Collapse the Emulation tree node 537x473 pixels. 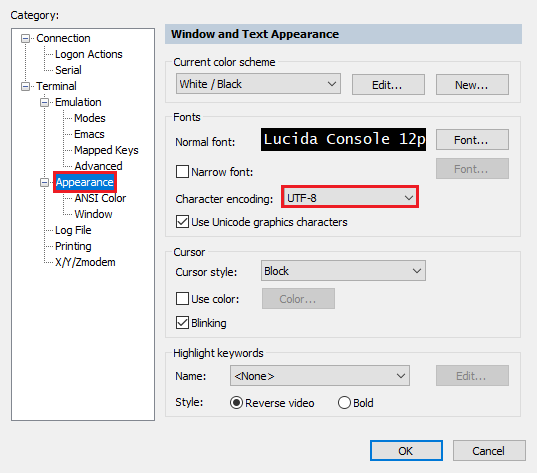44,102
